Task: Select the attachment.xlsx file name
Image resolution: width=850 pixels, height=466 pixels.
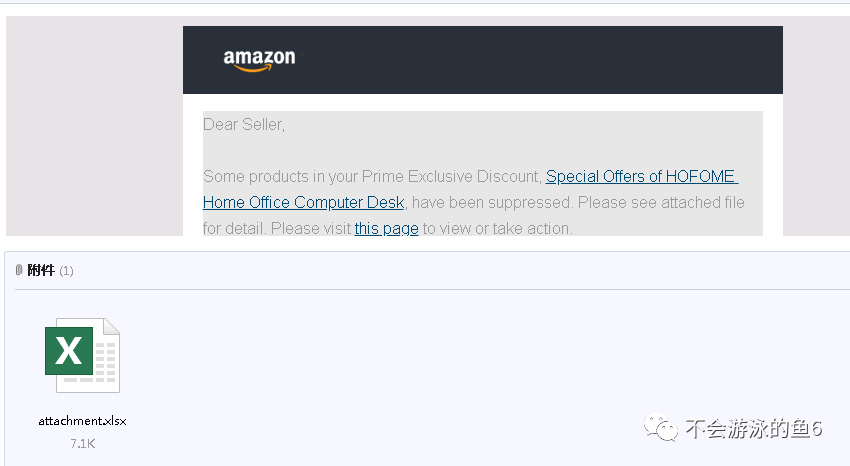Action: tap(82, 421)
